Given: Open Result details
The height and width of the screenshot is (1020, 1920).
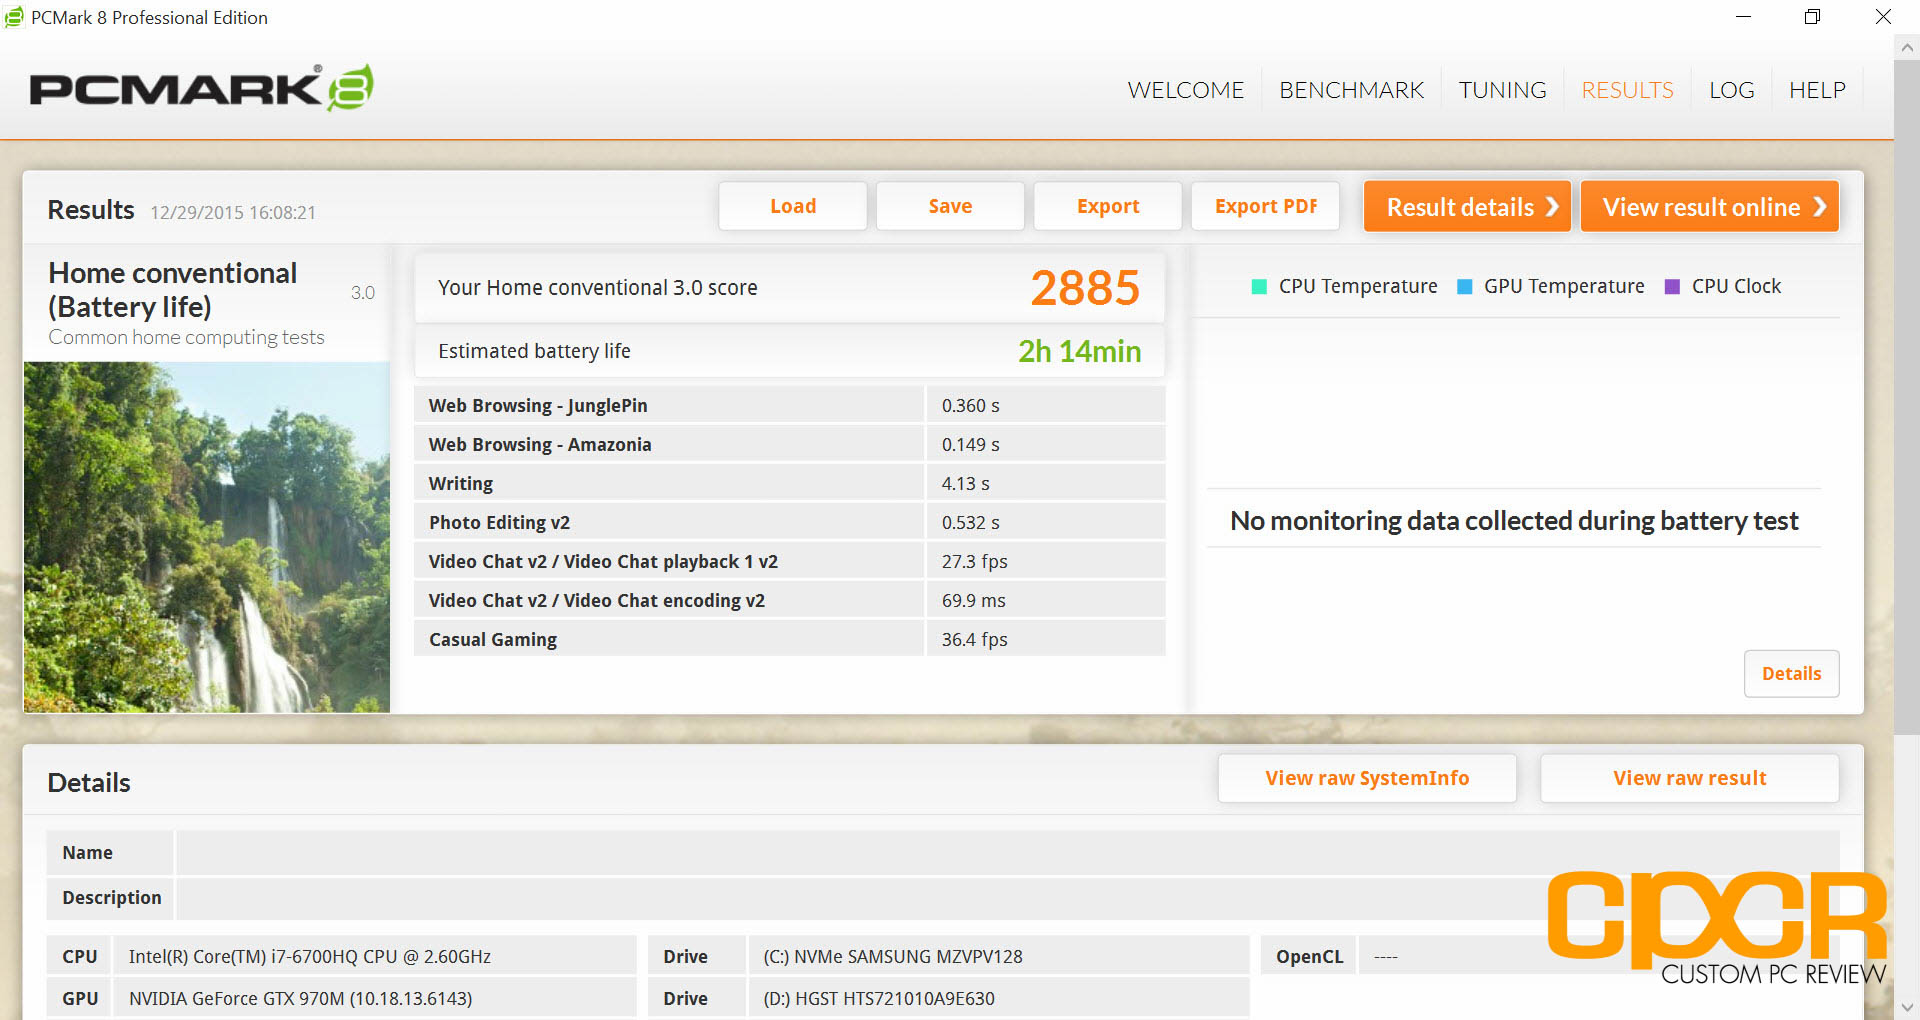Looking at the screenshot, I should (x=1467, y=207).
